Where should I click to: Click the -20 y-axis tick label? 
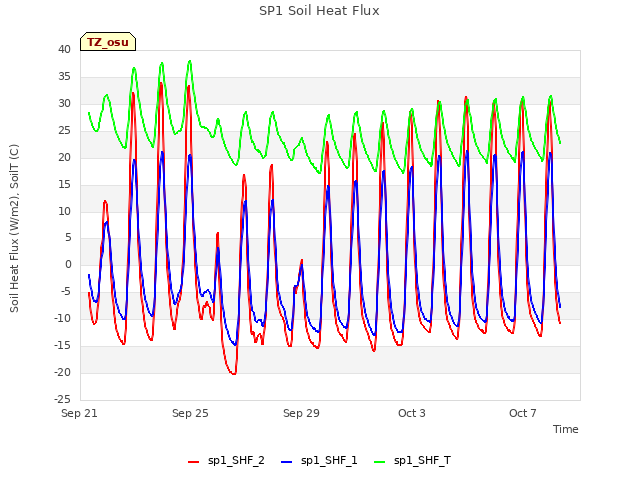pyautogui.click(x=63, y=373)
